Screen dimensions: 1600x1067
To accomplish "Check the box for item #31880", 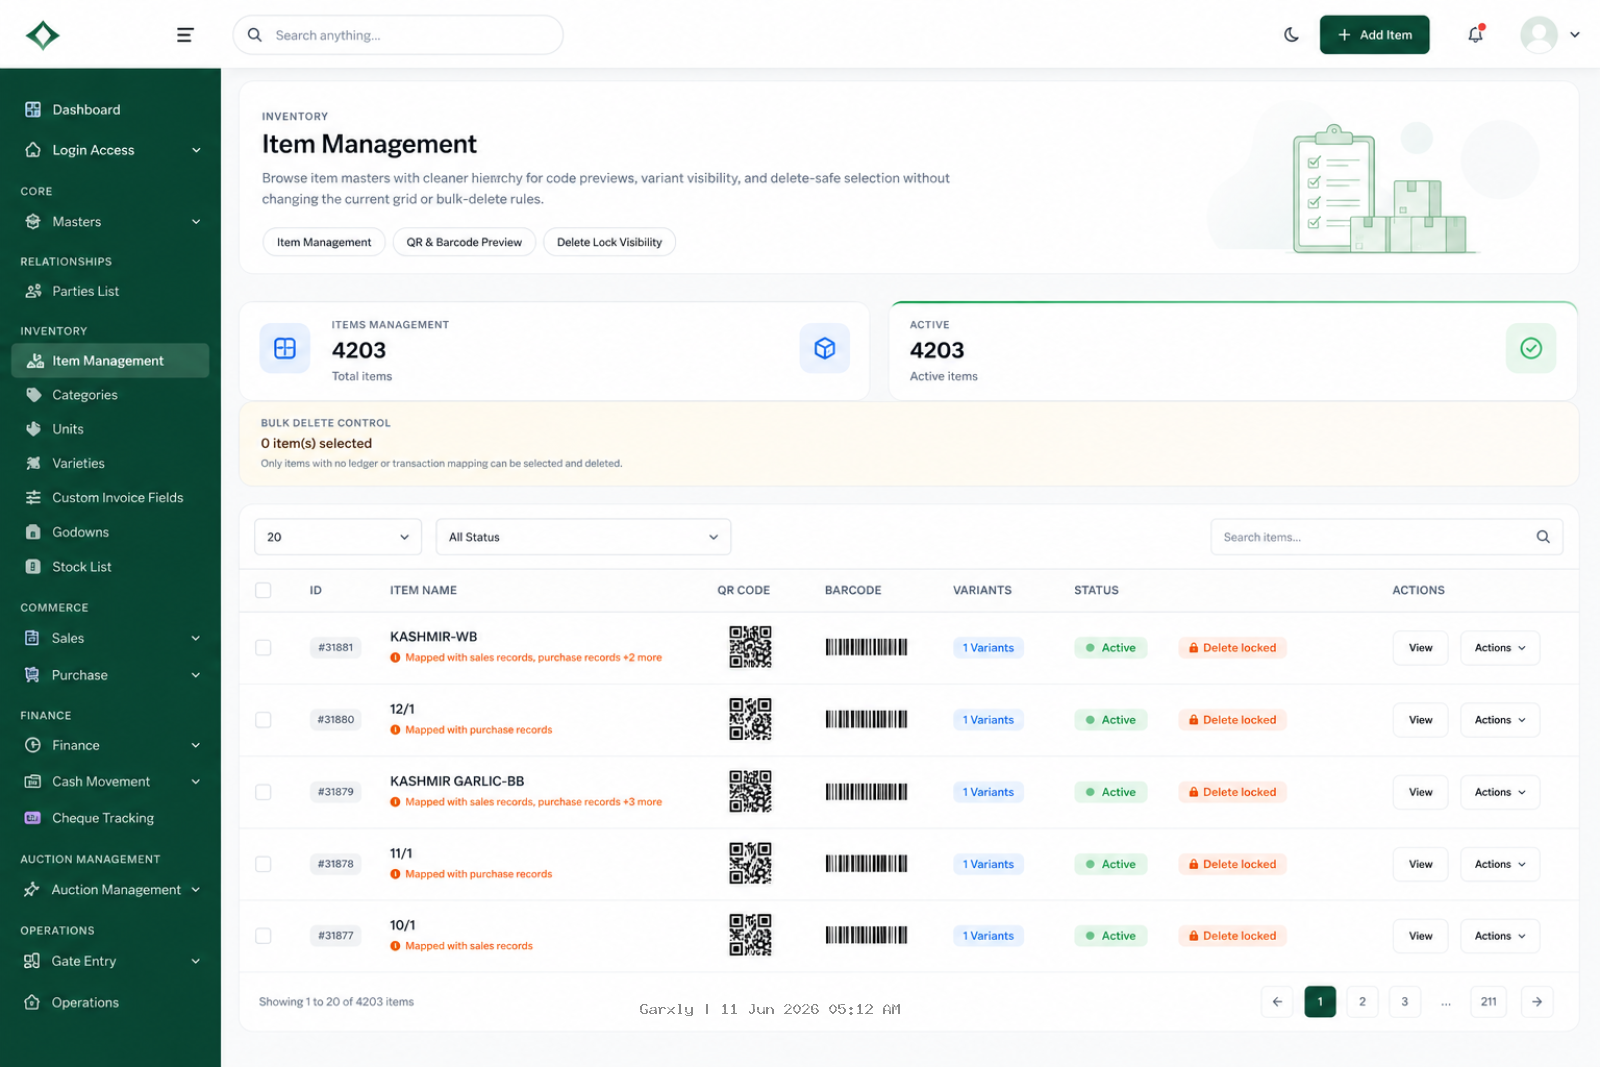I will (263, 720).
